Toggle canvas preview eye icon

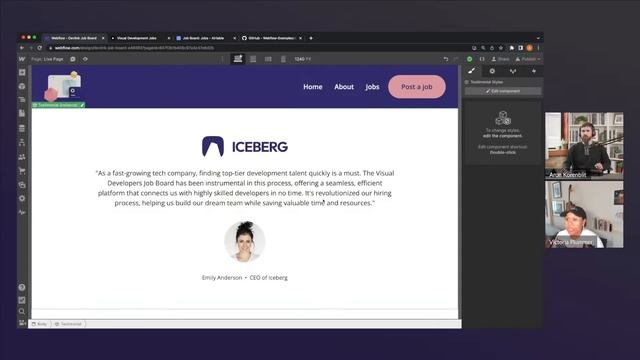[85, 59]
